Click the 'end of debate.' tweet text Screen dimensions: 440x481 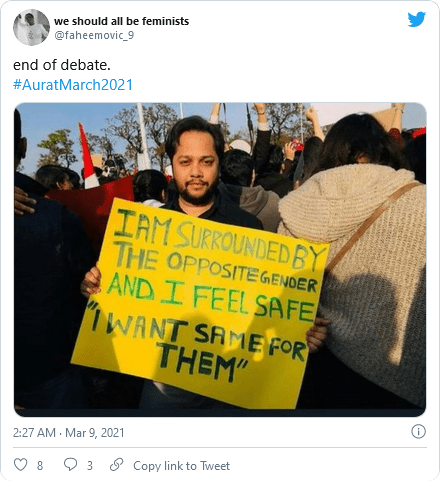tap(62, 65)
